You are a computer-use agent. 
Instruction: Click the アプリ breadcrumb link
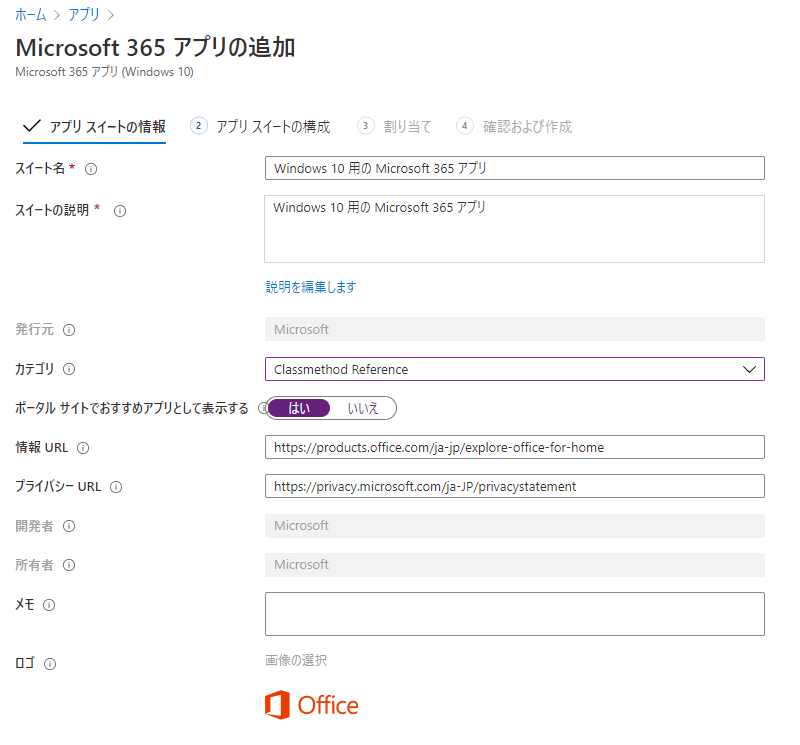click(84, 14)
